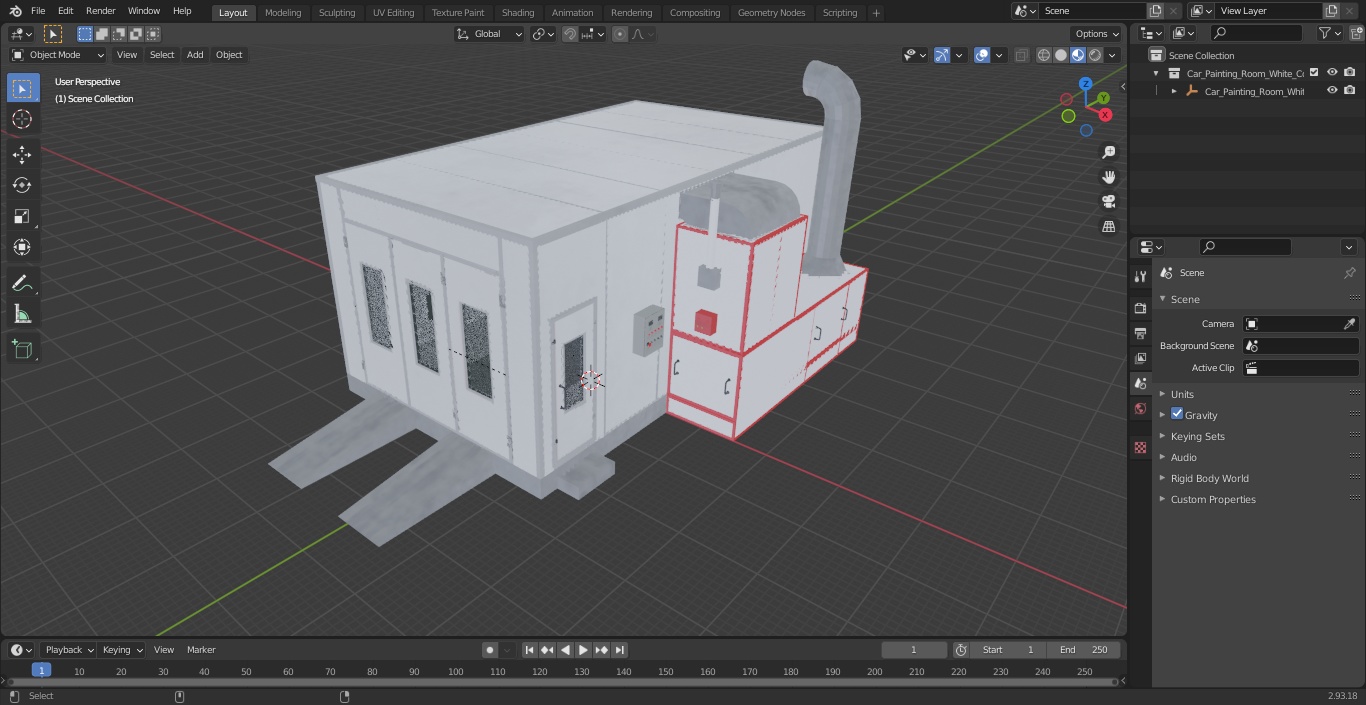Open the Object Mode dropdown
1366x705 pixels.
pyautogui.click(x=58, y=55)
